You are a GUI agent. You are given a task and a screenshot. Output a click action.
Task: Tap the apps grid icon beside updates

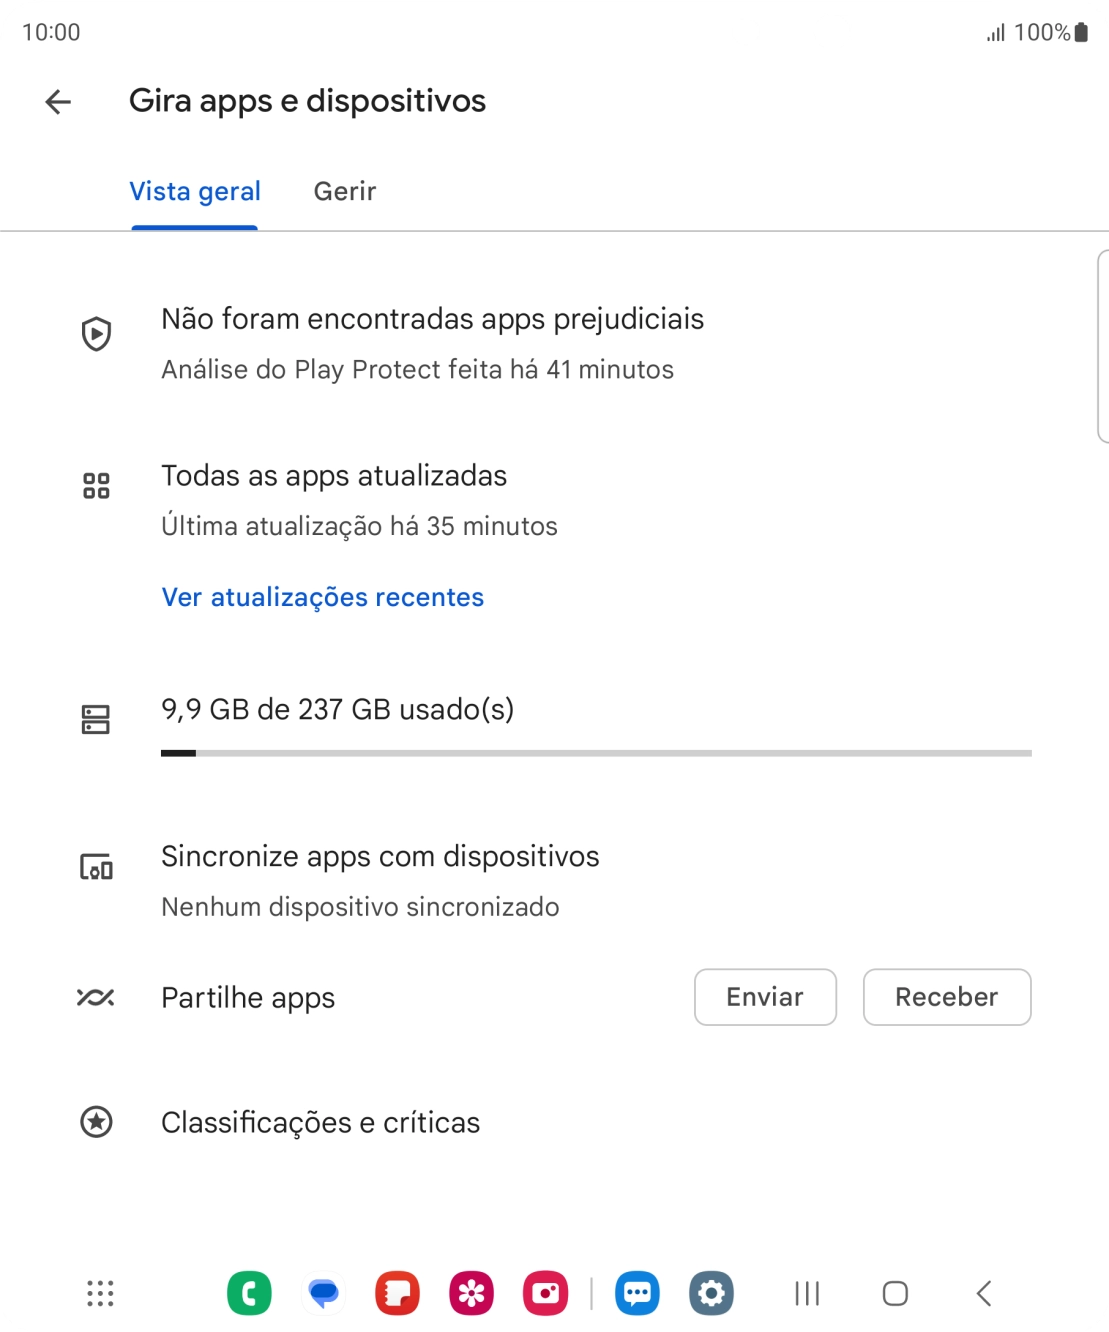[96, 486]
